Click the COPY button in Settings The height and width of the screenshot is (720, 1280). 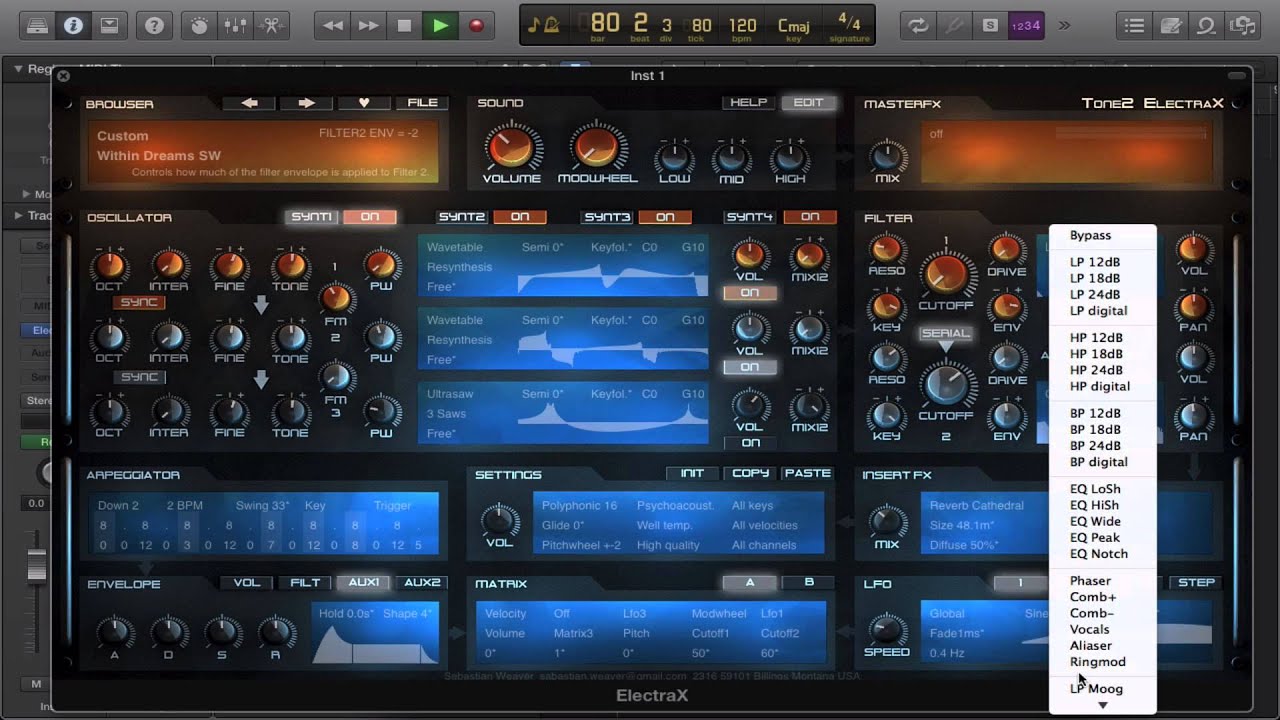pos(750,474)
